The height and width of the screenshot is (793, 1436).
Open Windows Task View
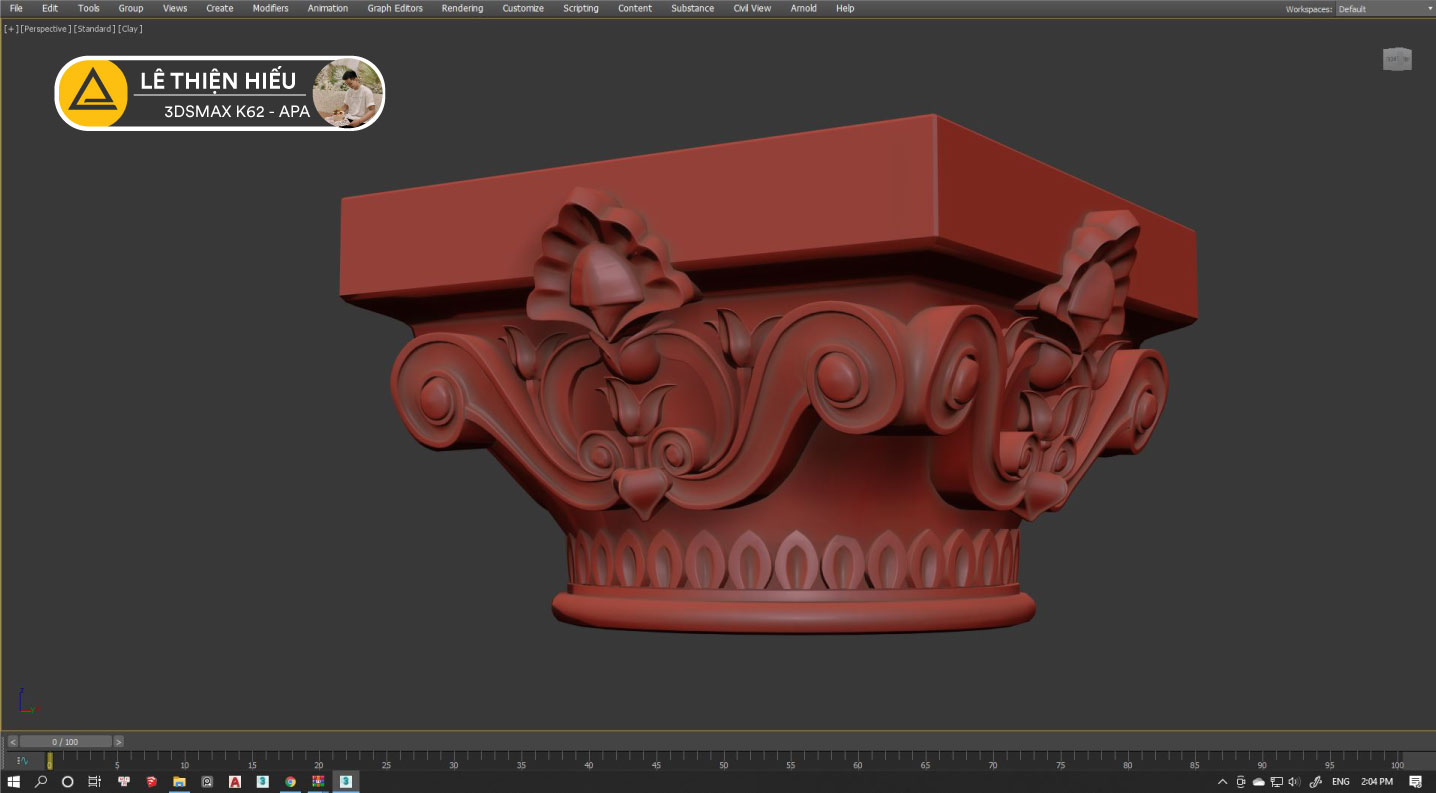(94, 782)
